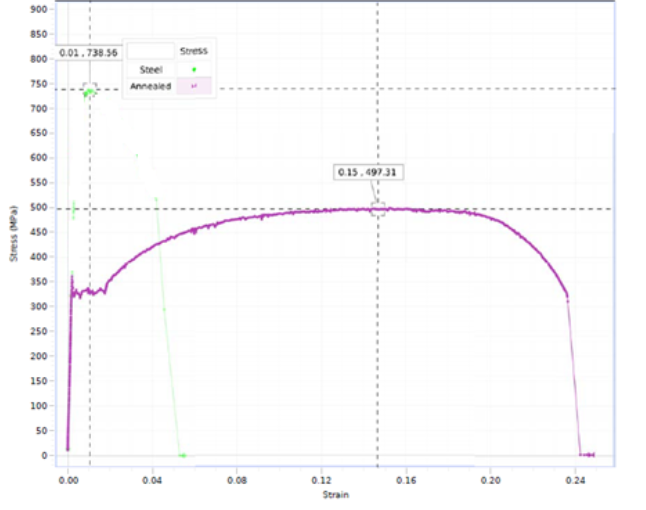
Task: Click the 0.12 x-axis tick label
Action: coord(321,480)
